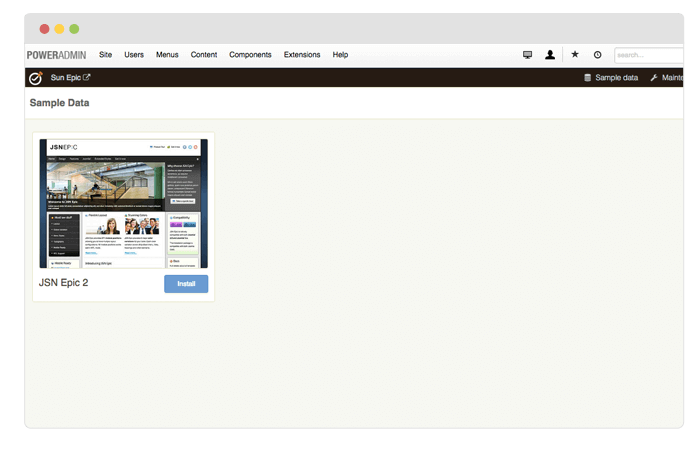Click the clock history icon

point(597,55)
